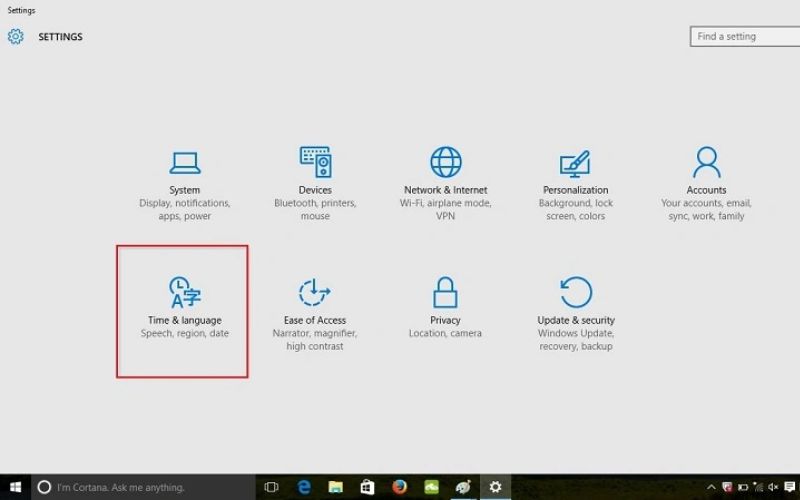
Task: Click the Cortana Ask me anything field
Action: (x=143, y=487)
